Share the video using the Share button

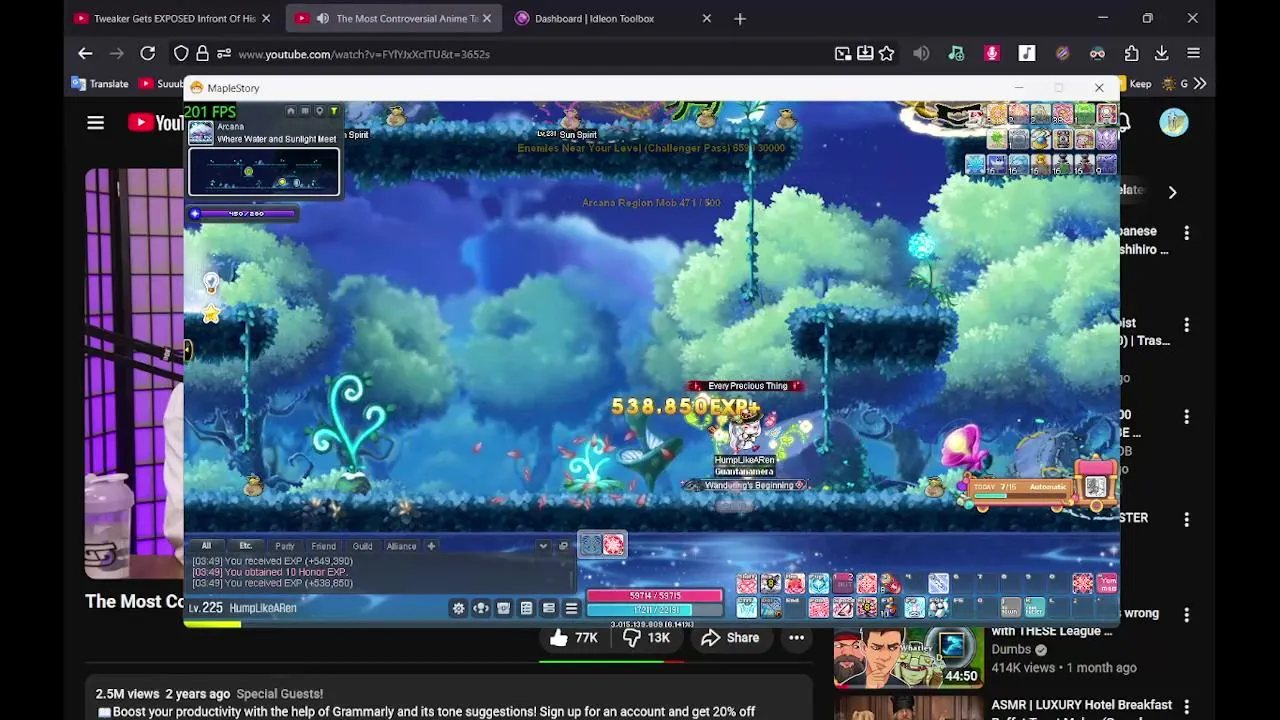[x=730, y=638]
